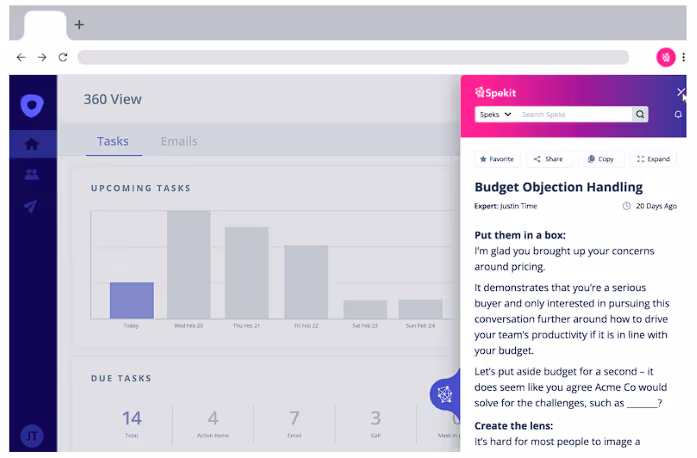Viewport: 697px width, 458px height.
Task: Open the paper plane Sequences icon
Action: (x=31, y=206)
